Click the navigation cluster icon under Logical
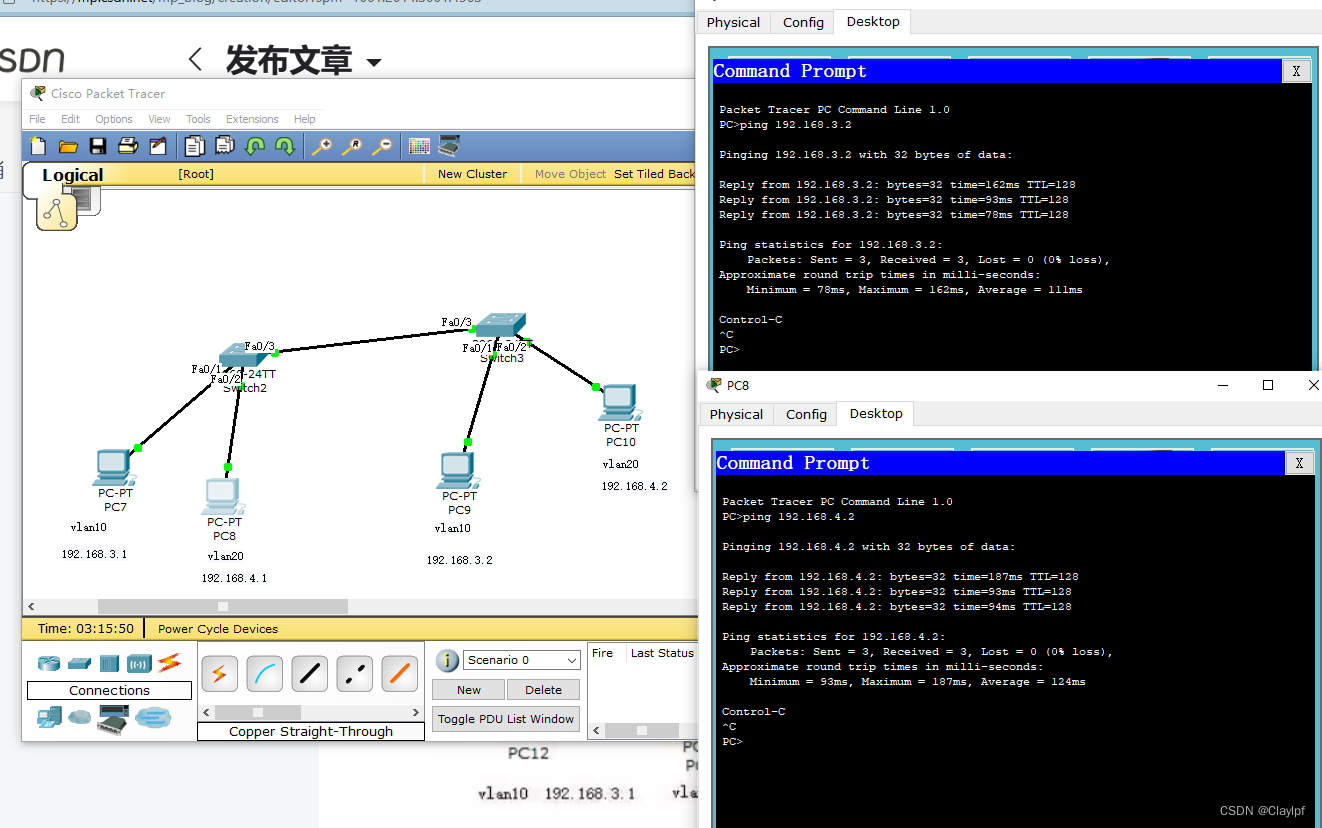 [x=57, y=211]
